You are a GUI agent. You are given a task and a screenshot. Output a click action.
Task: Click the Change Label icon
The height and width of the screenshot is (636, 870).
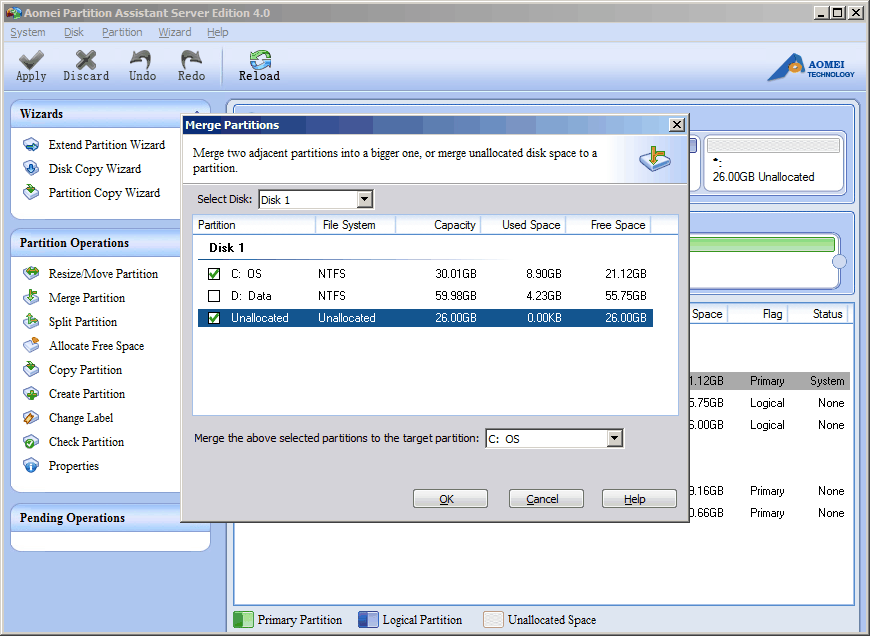click(x=31, y=417)
